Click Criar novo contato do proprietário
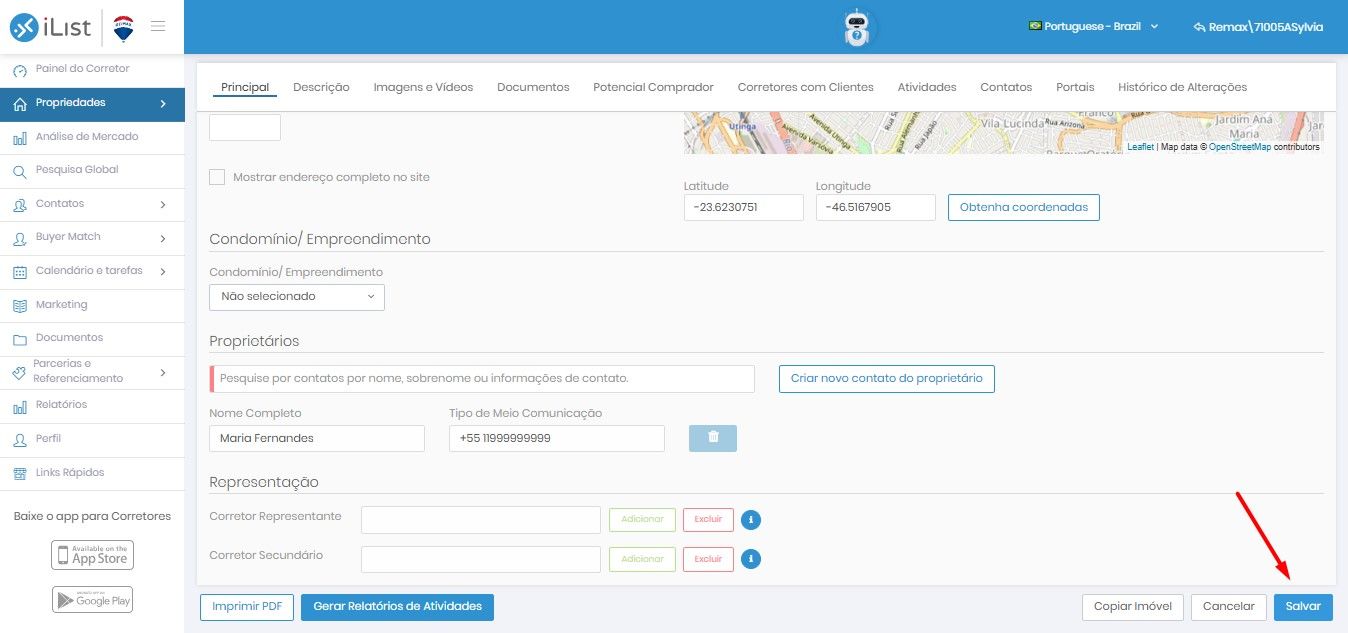The image size is (1348, 633). 887,379
